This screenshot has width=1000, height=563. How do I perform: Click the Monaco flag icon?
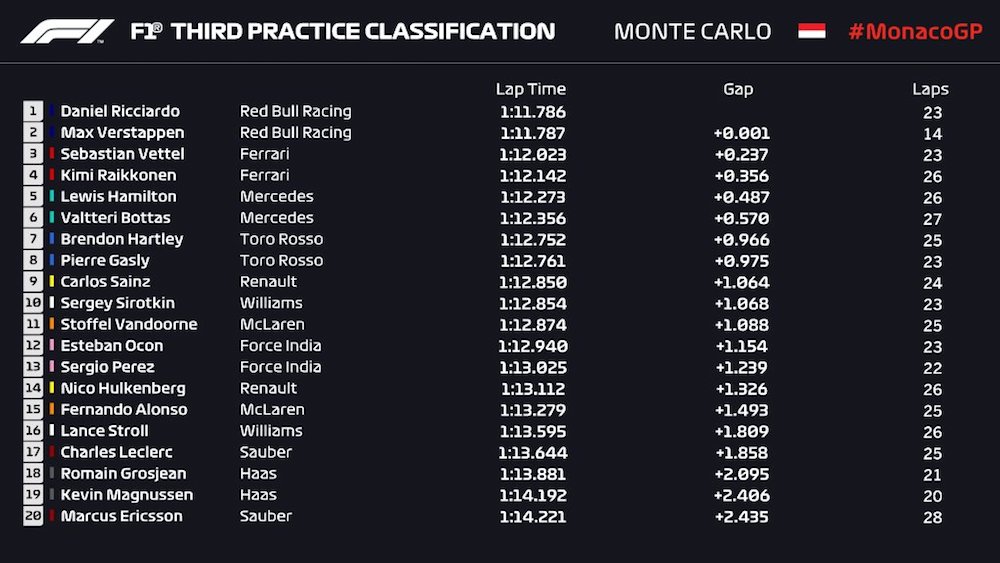click(811, 31)
